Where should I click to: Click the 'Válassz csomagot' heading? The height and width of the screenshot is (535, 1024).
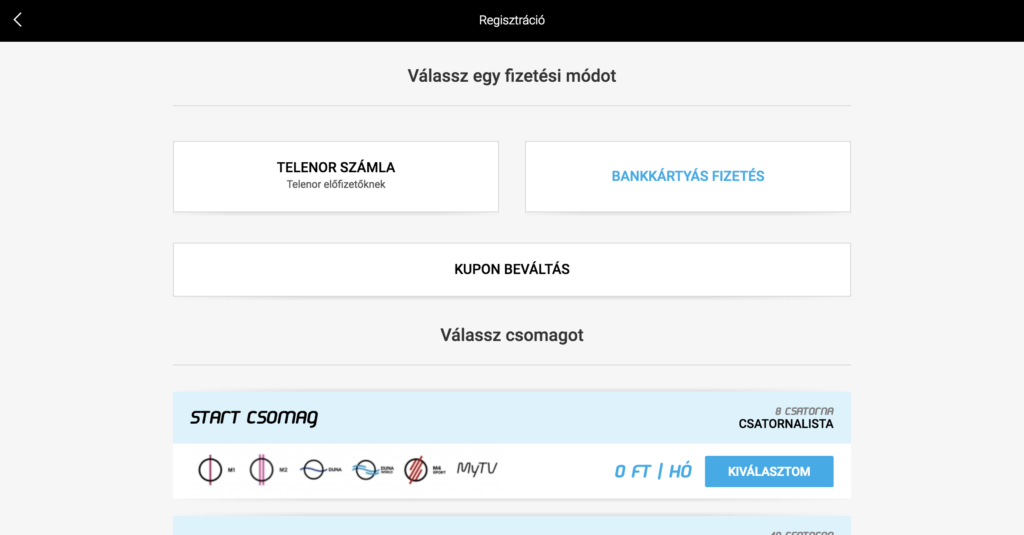[x=512, y=335]
